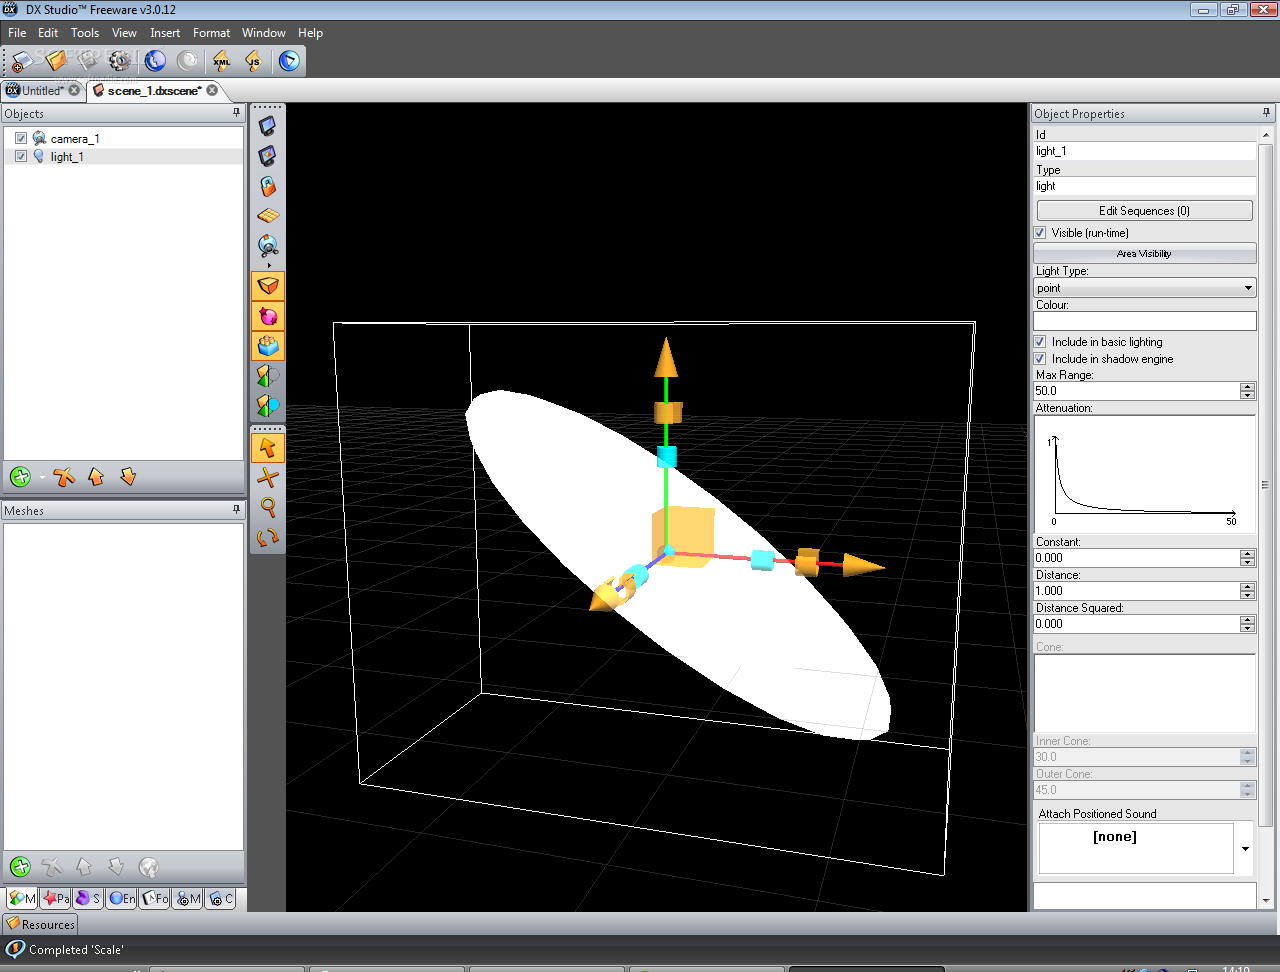Click the second monitor icon with orange screen
This screenshot has width=1280, height=972.
[268, 156]
